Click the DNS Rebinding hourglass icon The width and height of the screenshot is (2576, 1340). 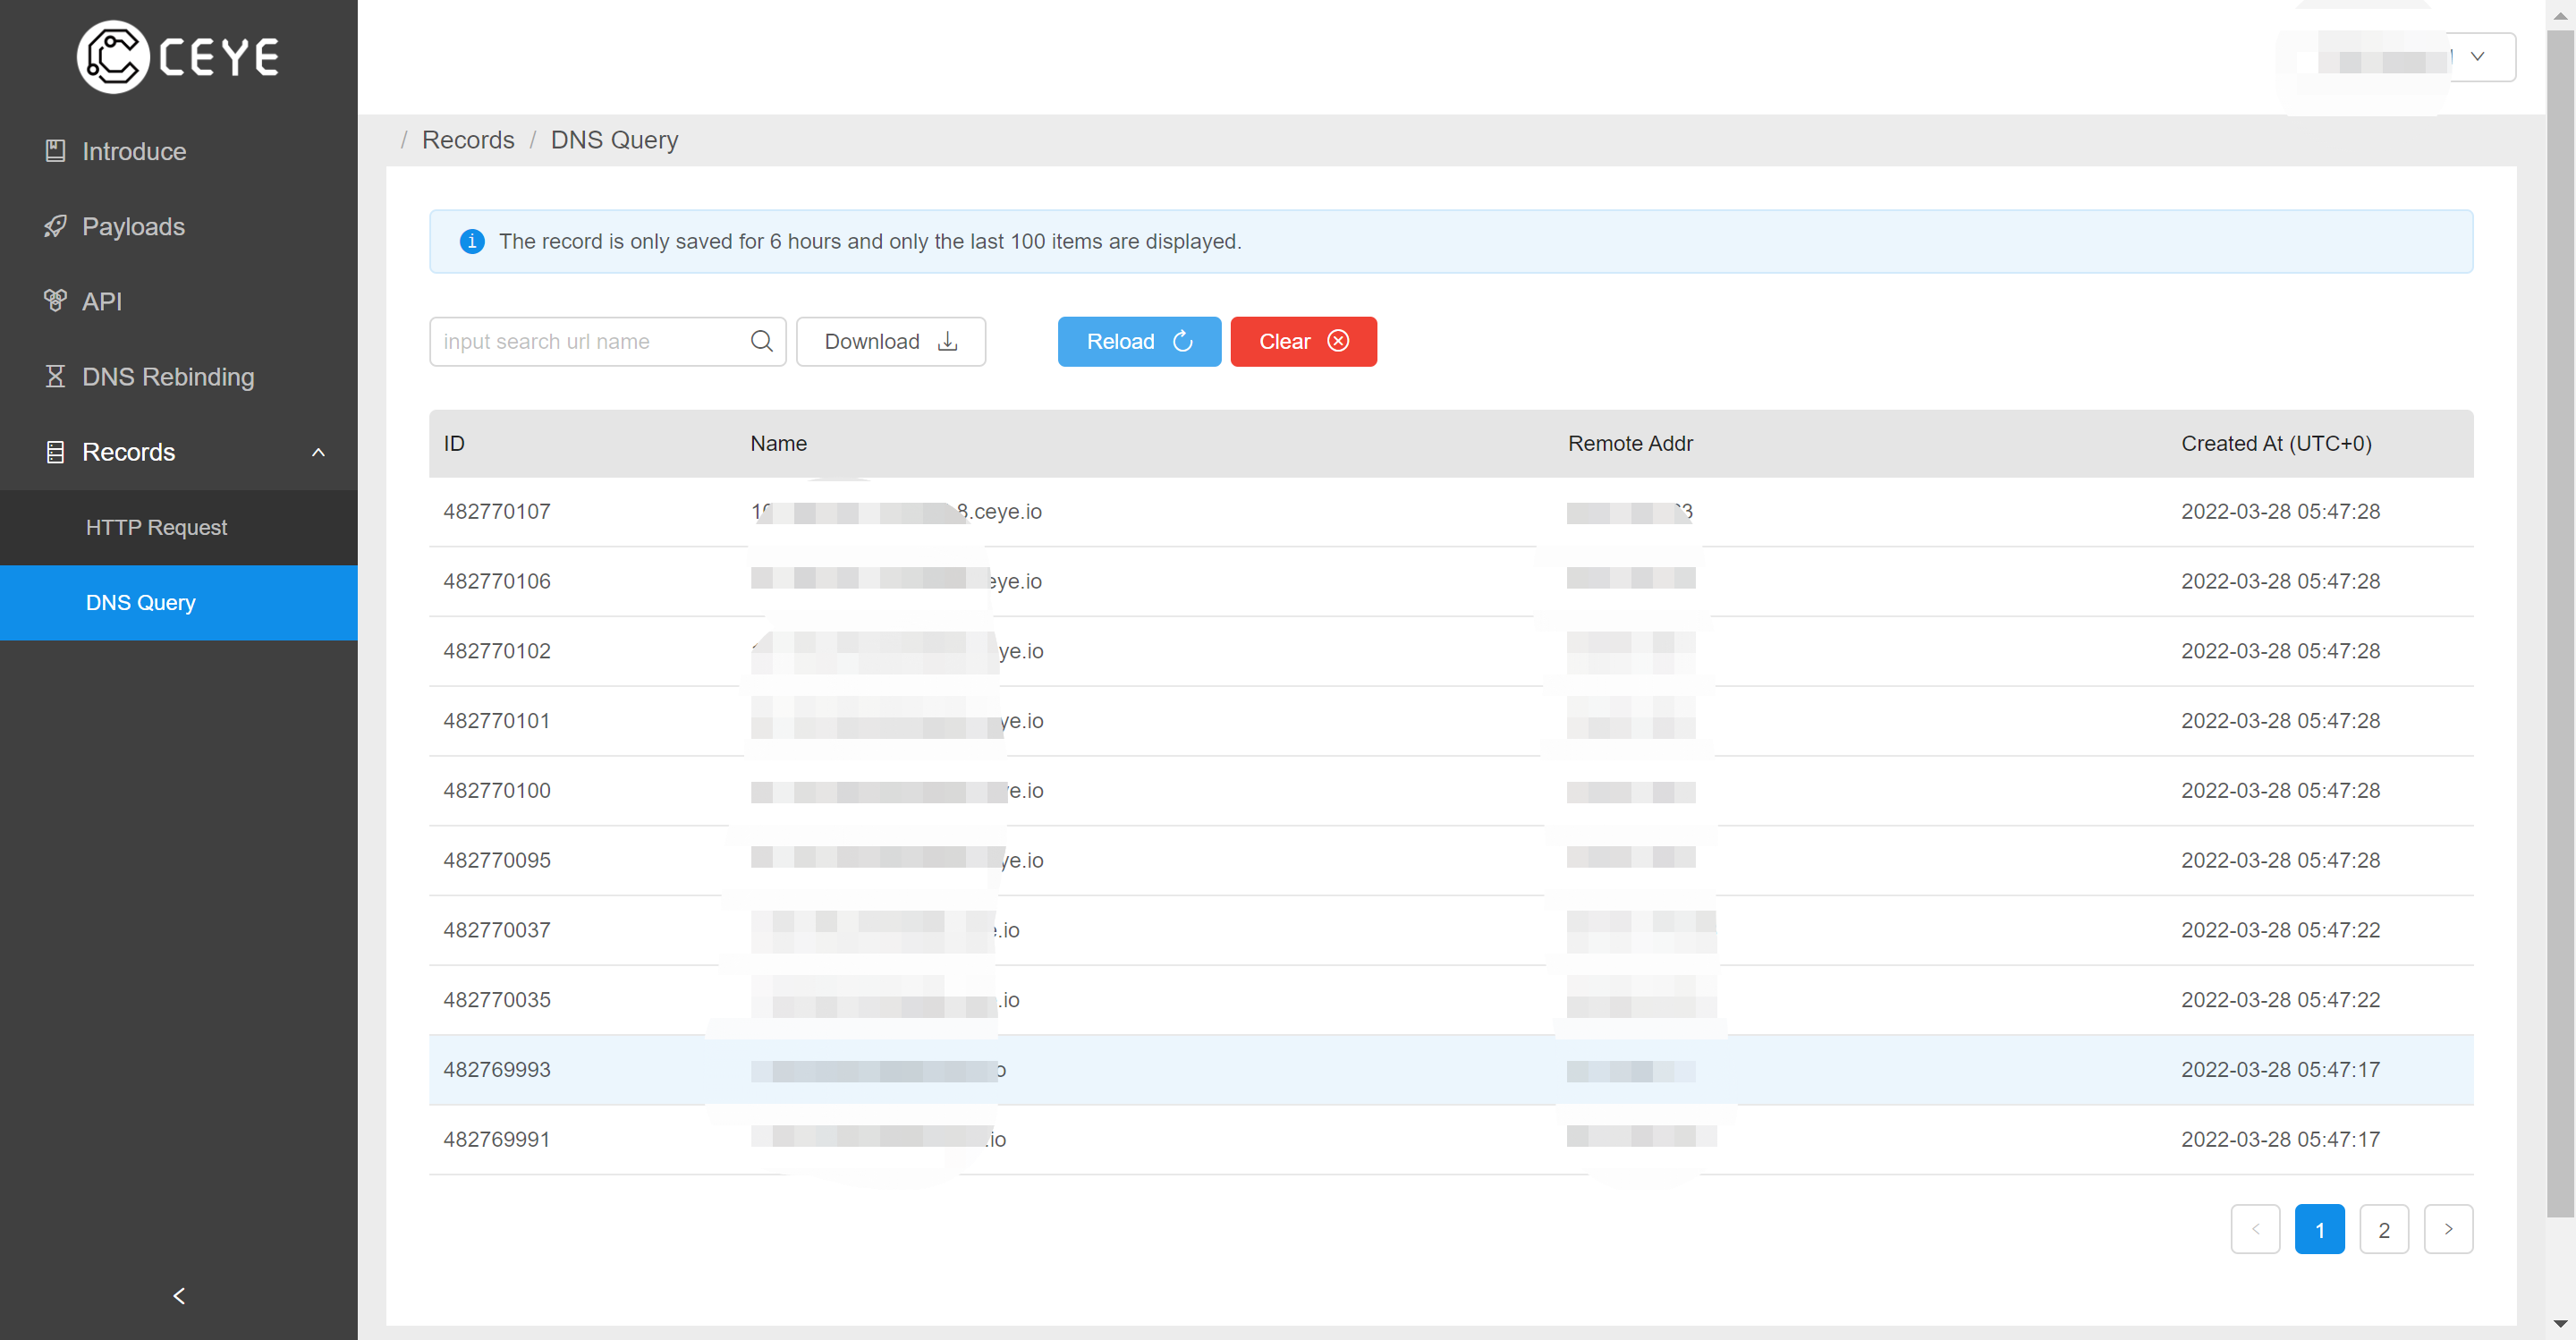pyautogui.click(x=55, y=376)
